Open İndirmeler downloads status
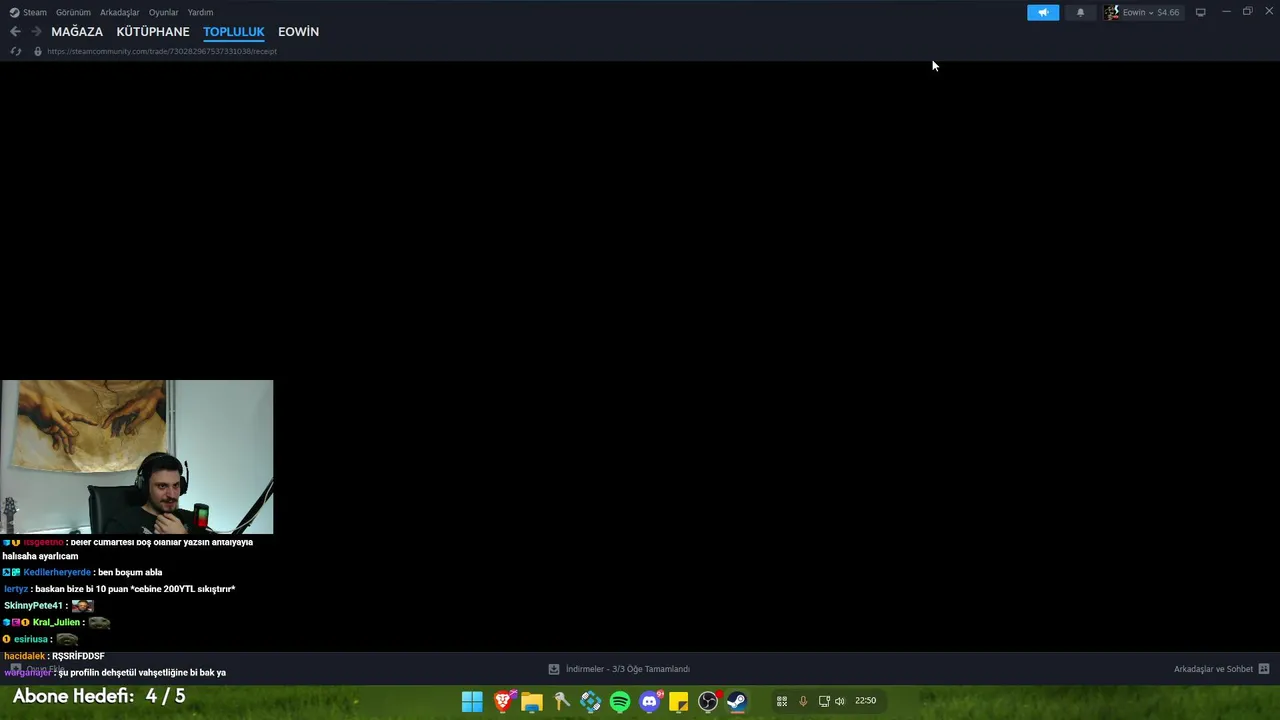The image size is (1280, 720). coord(628,669)
